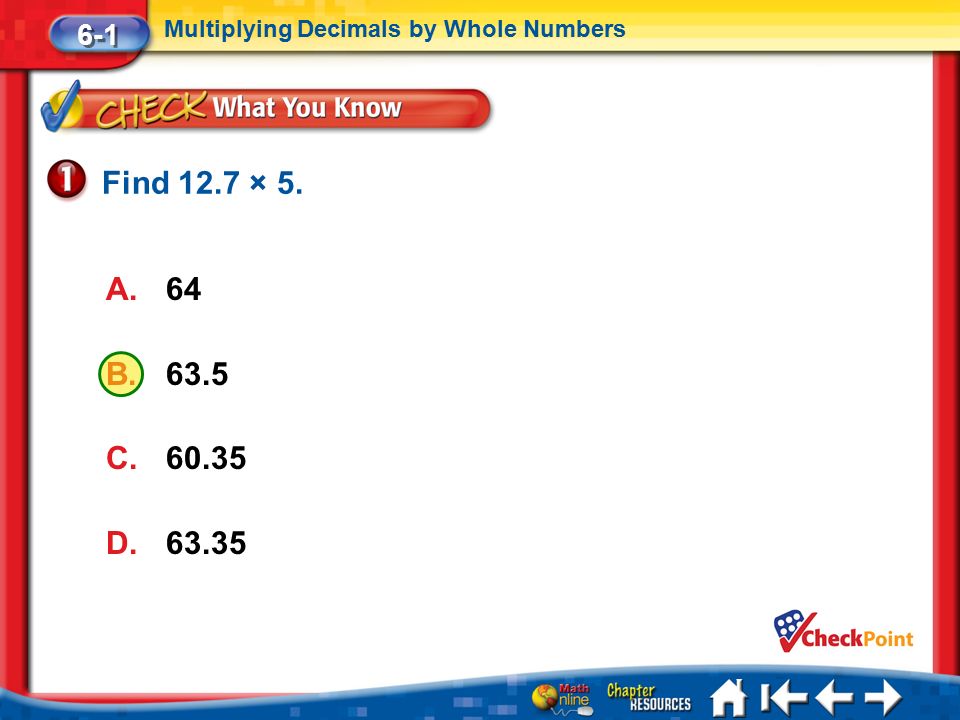Image resolution: width=960 pixels, height=720 pixels.
Task: Open Chapter Resources button
Action: click(649, 698)
